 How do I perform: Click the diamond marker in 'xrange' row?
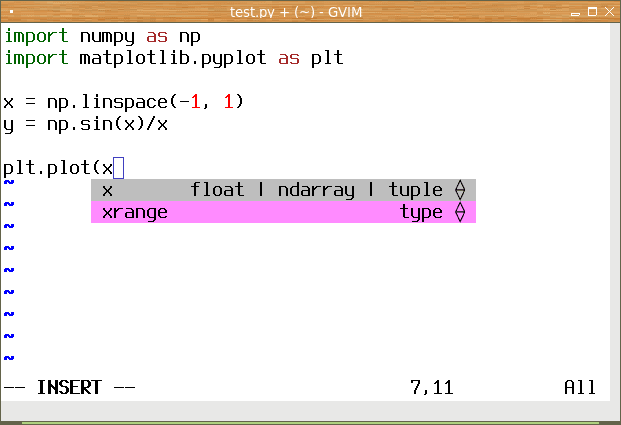(x=460, y=212)
